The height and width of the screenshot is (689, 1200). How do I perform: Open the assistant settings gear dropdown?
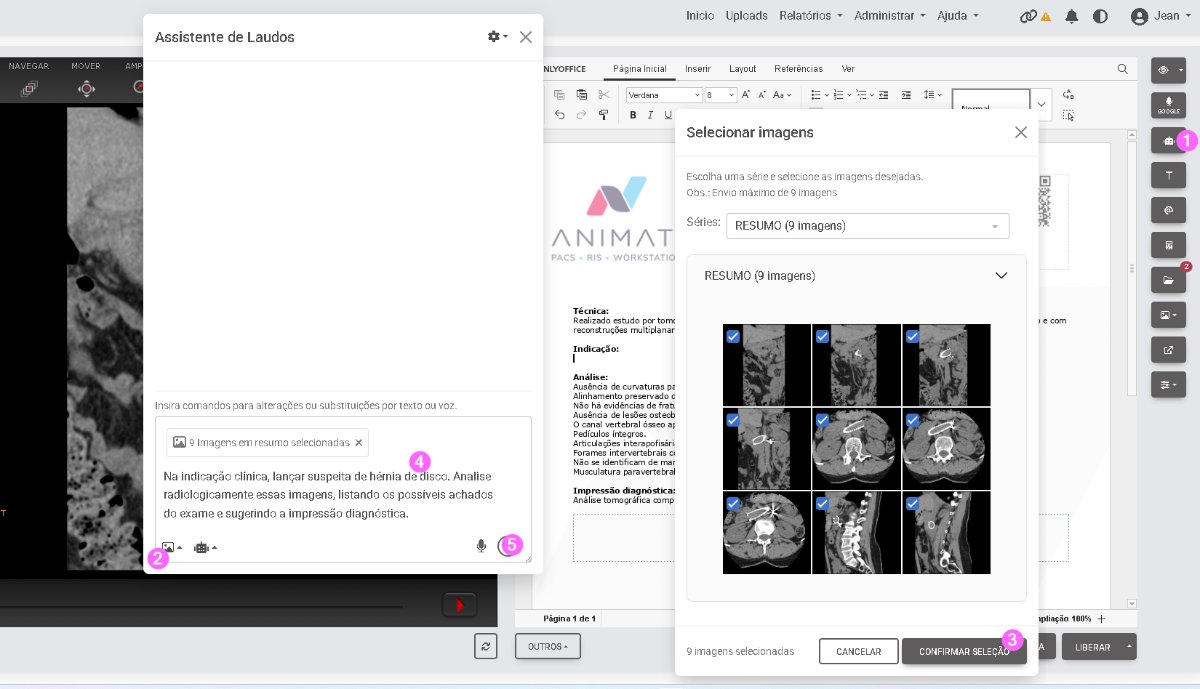(497, 37)
